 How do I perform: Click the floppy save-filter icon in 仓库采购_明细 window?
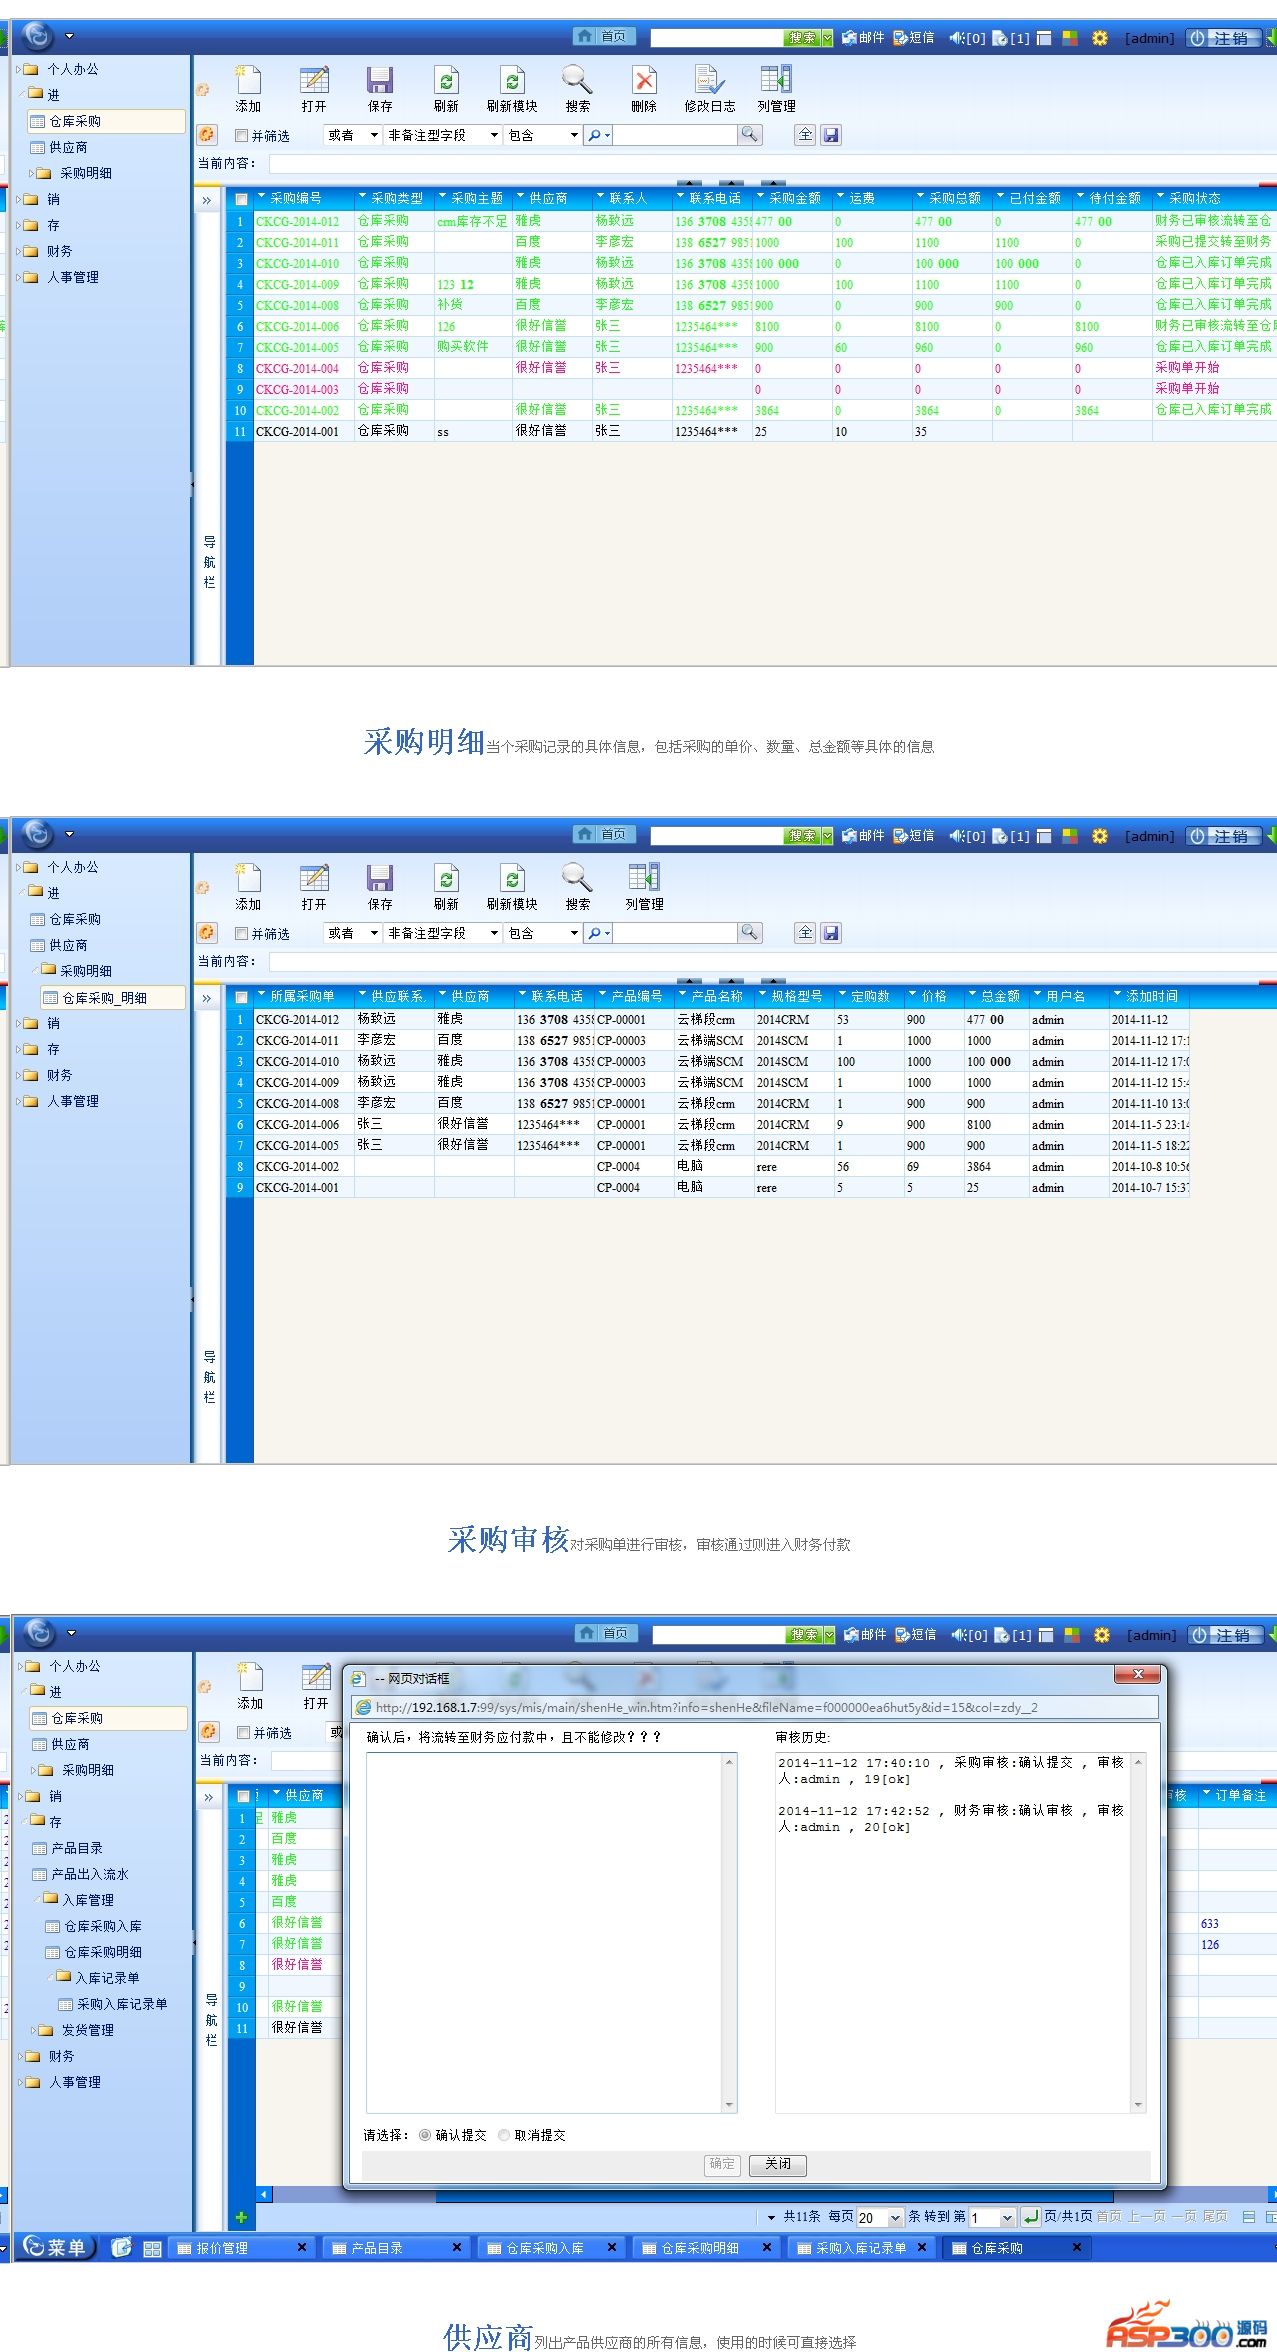[831, 932]
